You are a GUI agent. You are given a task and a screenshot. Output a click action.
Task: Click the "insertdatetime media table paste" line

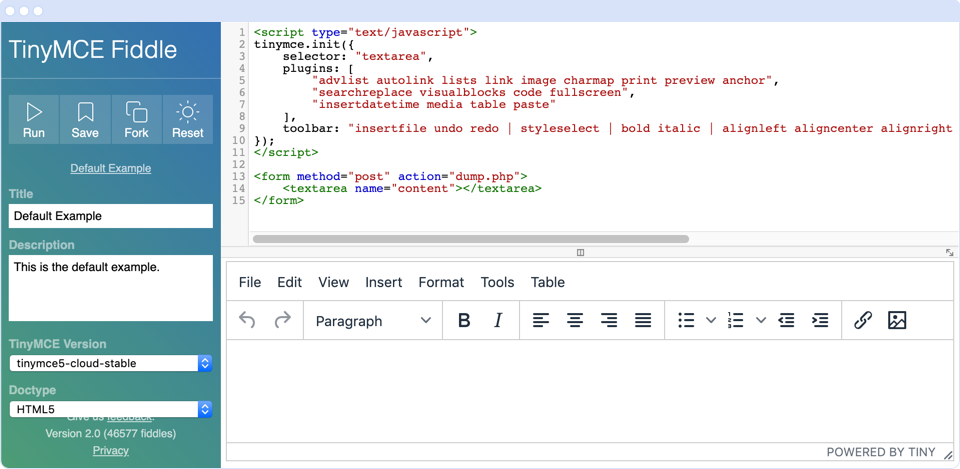pos(434,105)
